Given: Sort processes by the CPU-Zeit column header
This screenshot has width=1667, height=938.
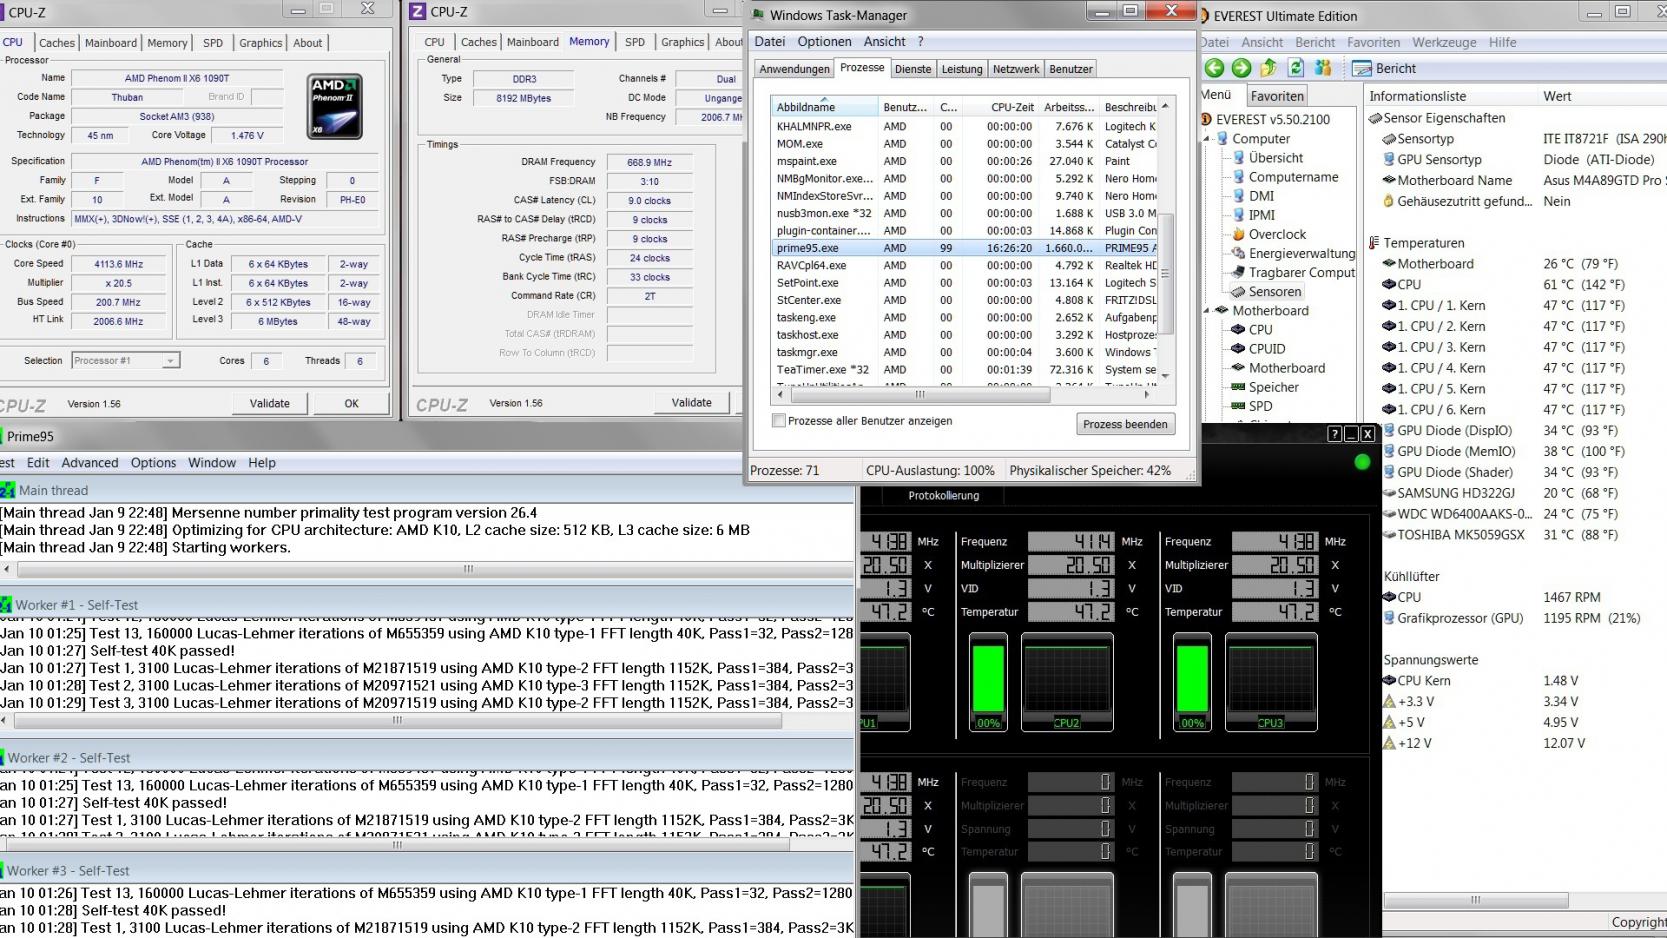Looking at the screenshot, I should click(x=1001, y=107).
